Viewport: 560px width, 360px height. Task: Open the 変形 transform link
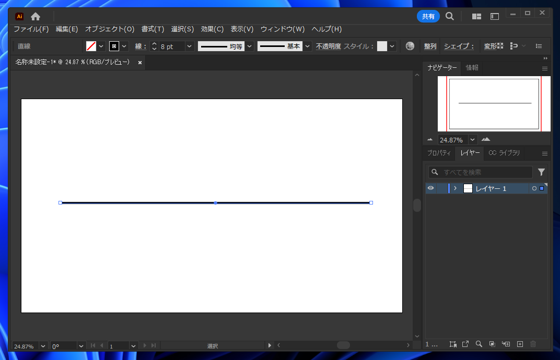tap(490, 46)
